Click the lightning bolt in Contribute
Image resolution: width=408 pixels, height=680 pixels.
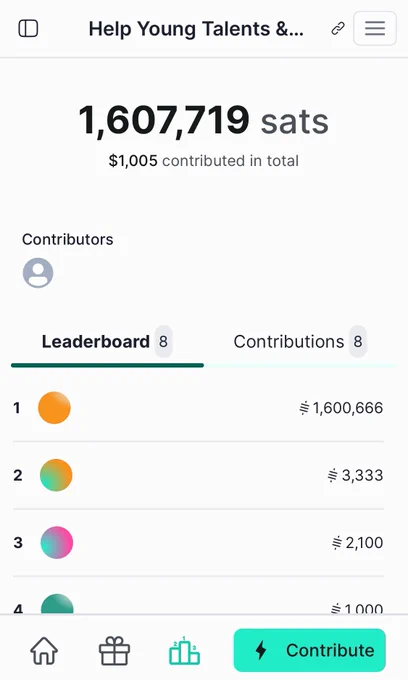(261, 651)
